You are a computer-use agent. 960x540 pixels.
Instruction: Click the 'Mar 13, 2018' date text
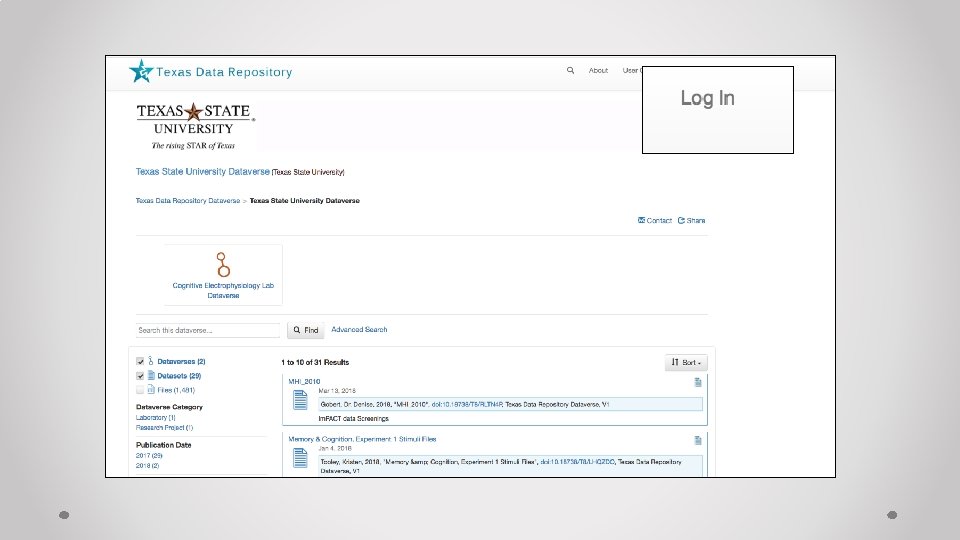click(x=337, y=391)
